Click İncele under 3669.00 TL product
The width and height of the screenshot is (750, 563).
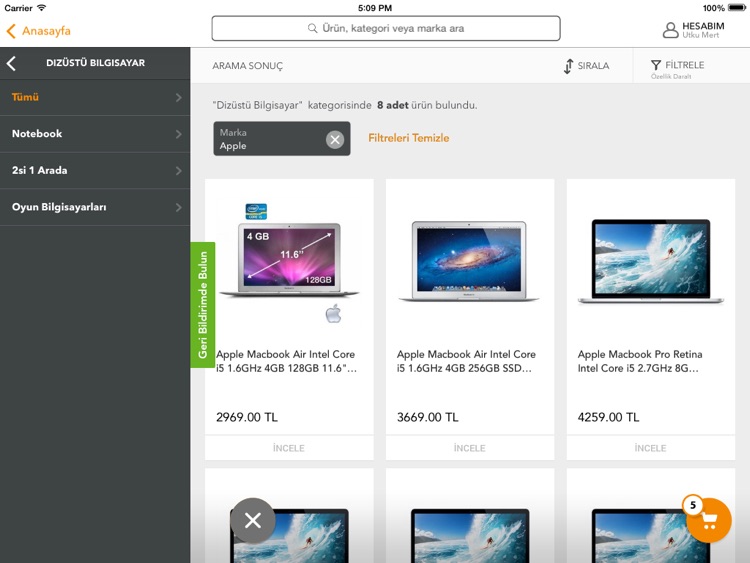point(470,448)
